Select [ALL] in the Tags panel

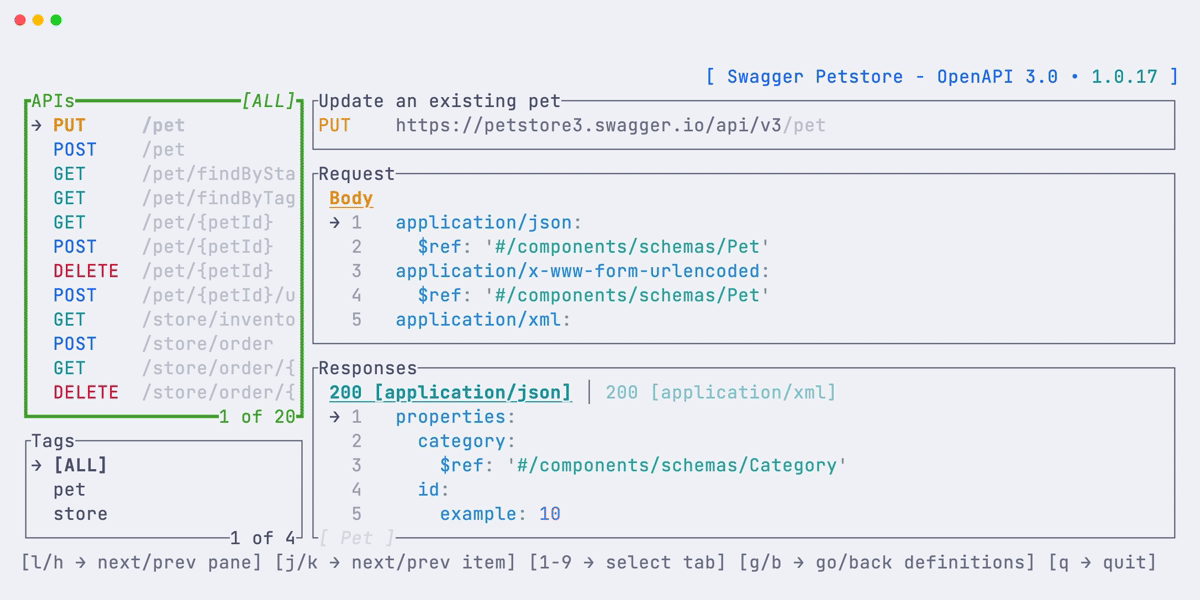78,464
